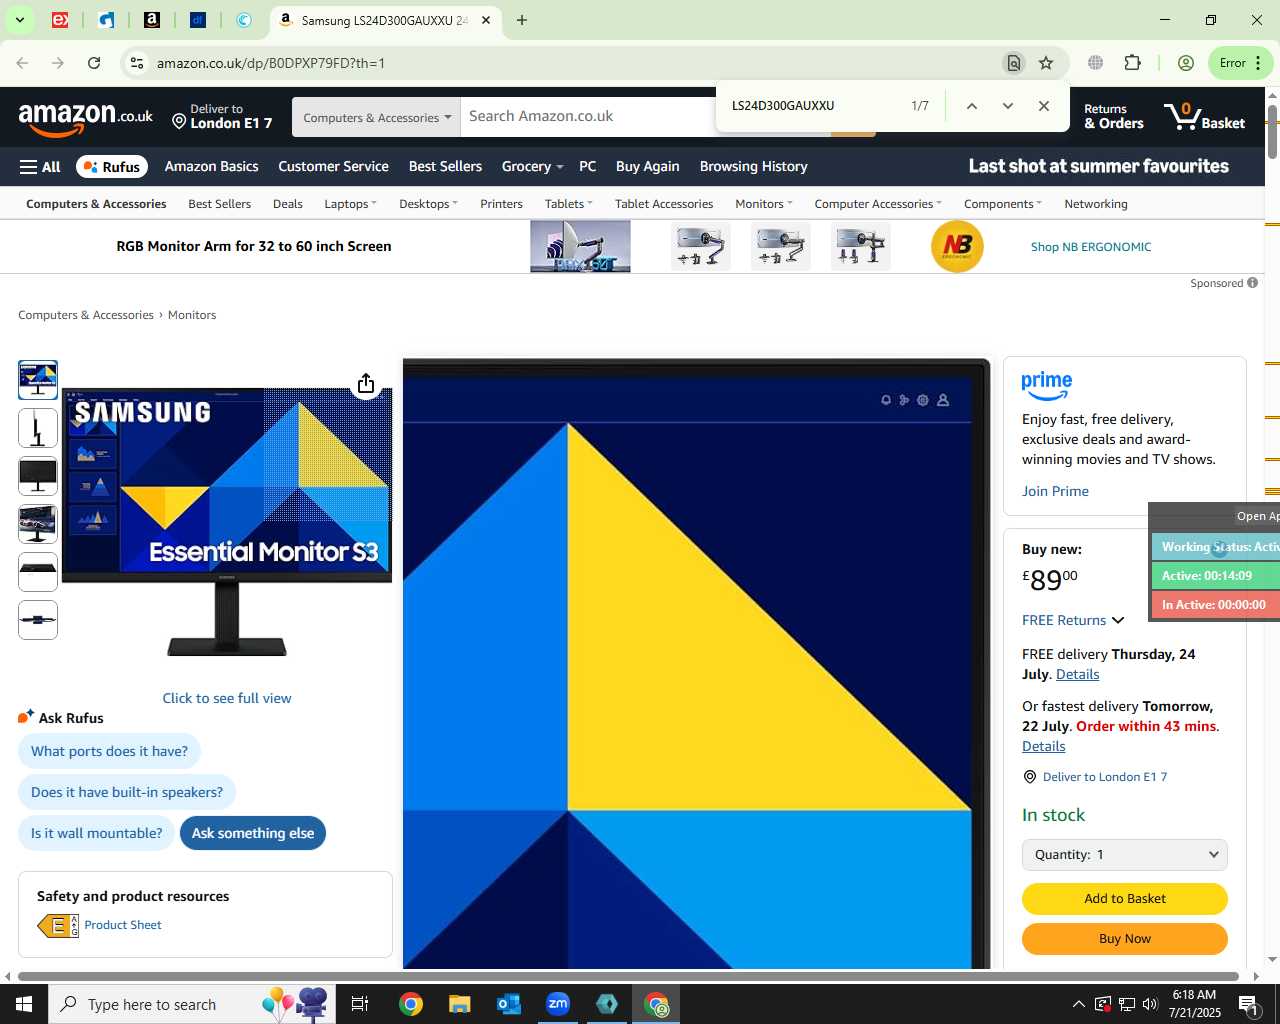Click the volume icon in system tray
The width and height of the screenshot is (1280, 1024).
click(1150, 1004)
